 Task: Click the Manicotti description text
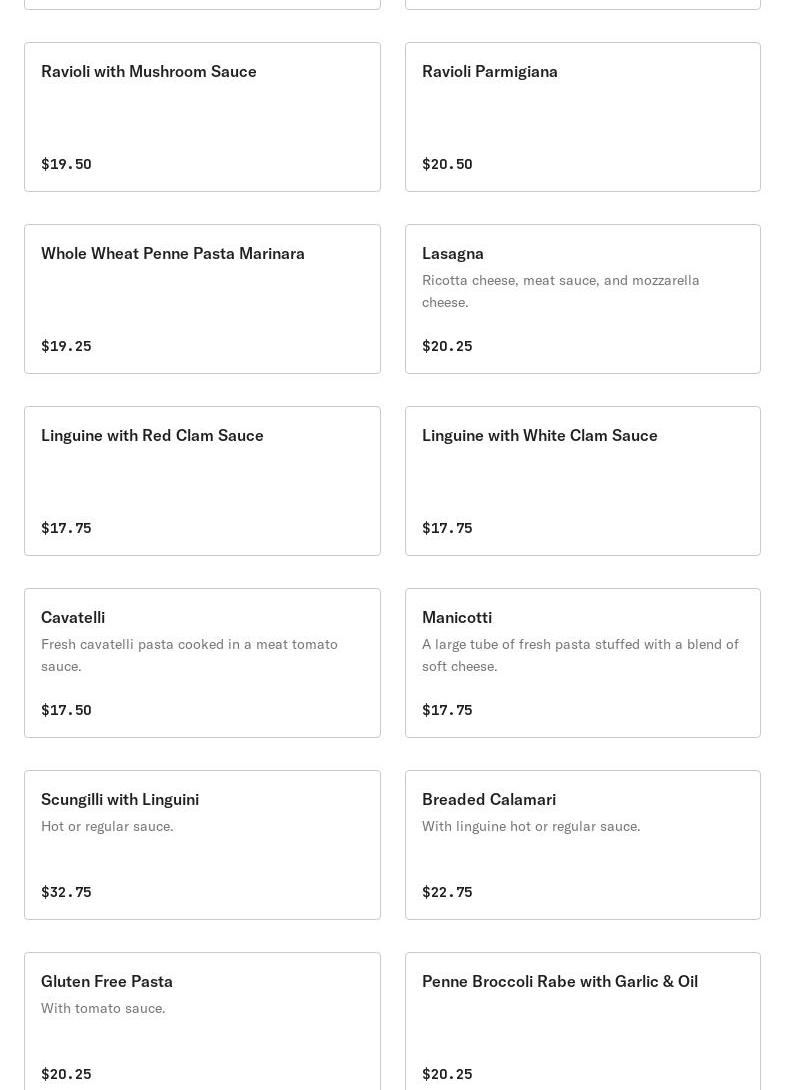tap(580, 655)
